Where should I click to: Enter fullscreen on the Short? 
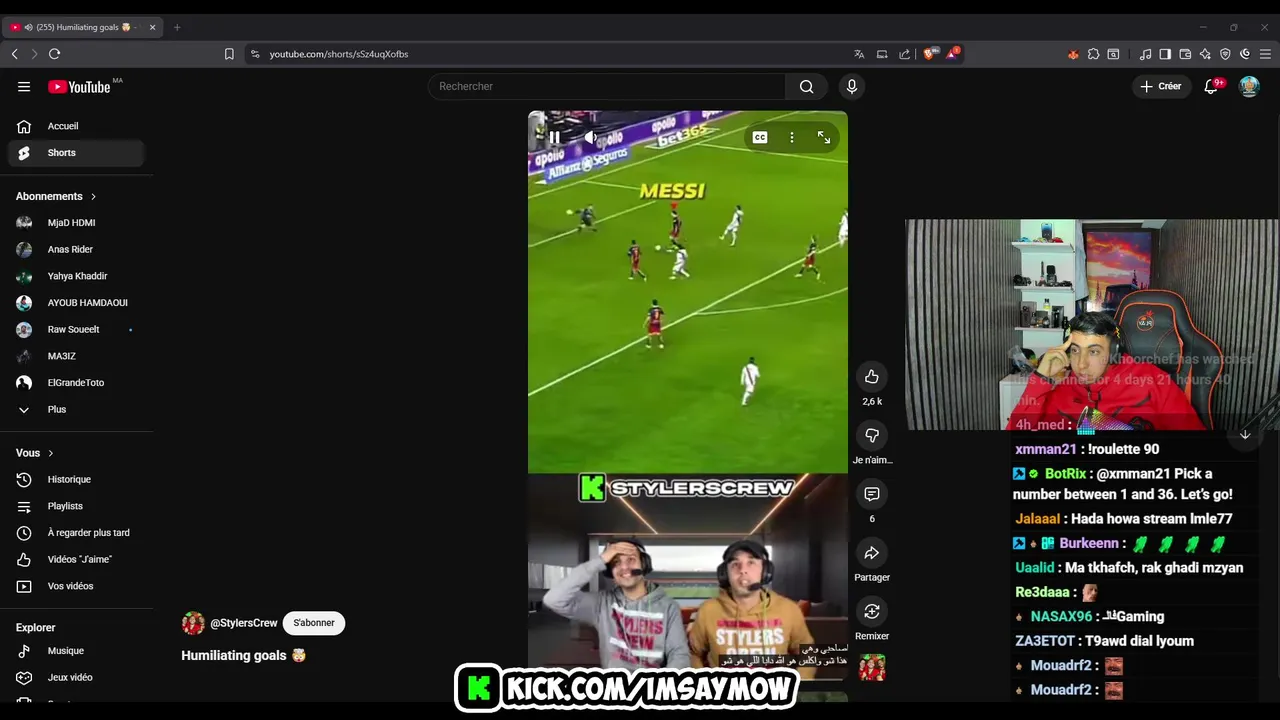[824, 137]
